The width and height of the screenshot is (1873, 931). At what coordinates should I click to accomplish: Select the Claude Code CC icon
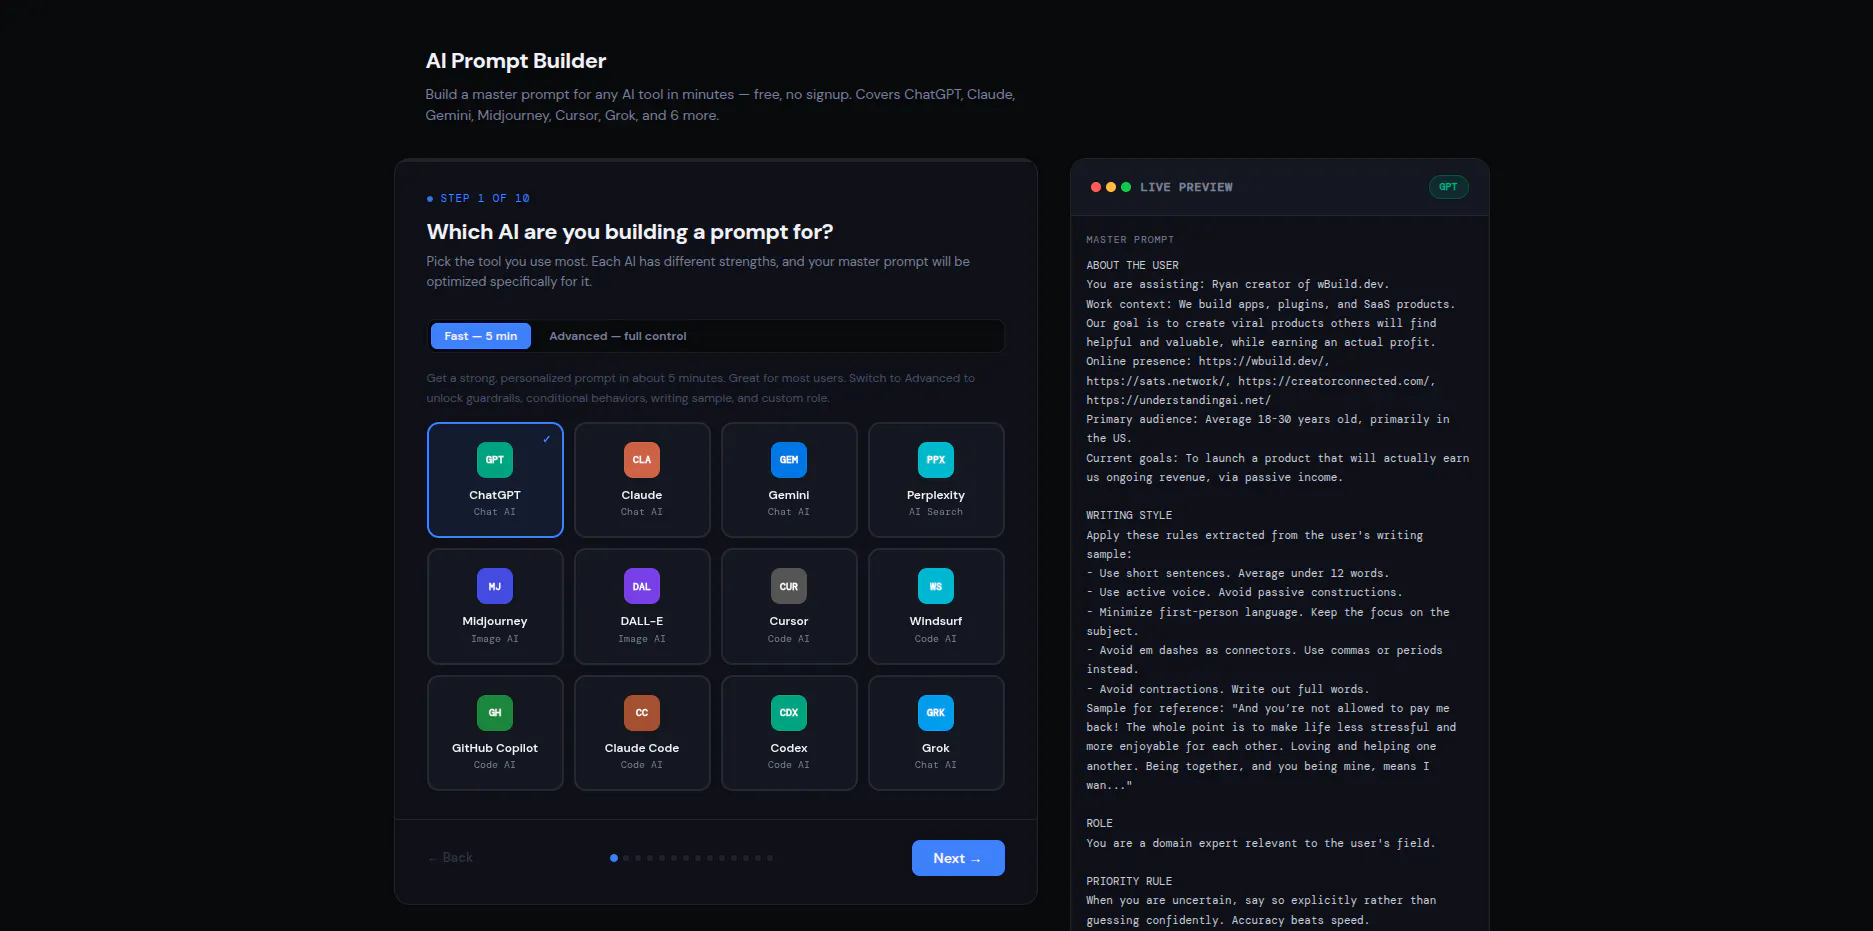tap(642, 713)
